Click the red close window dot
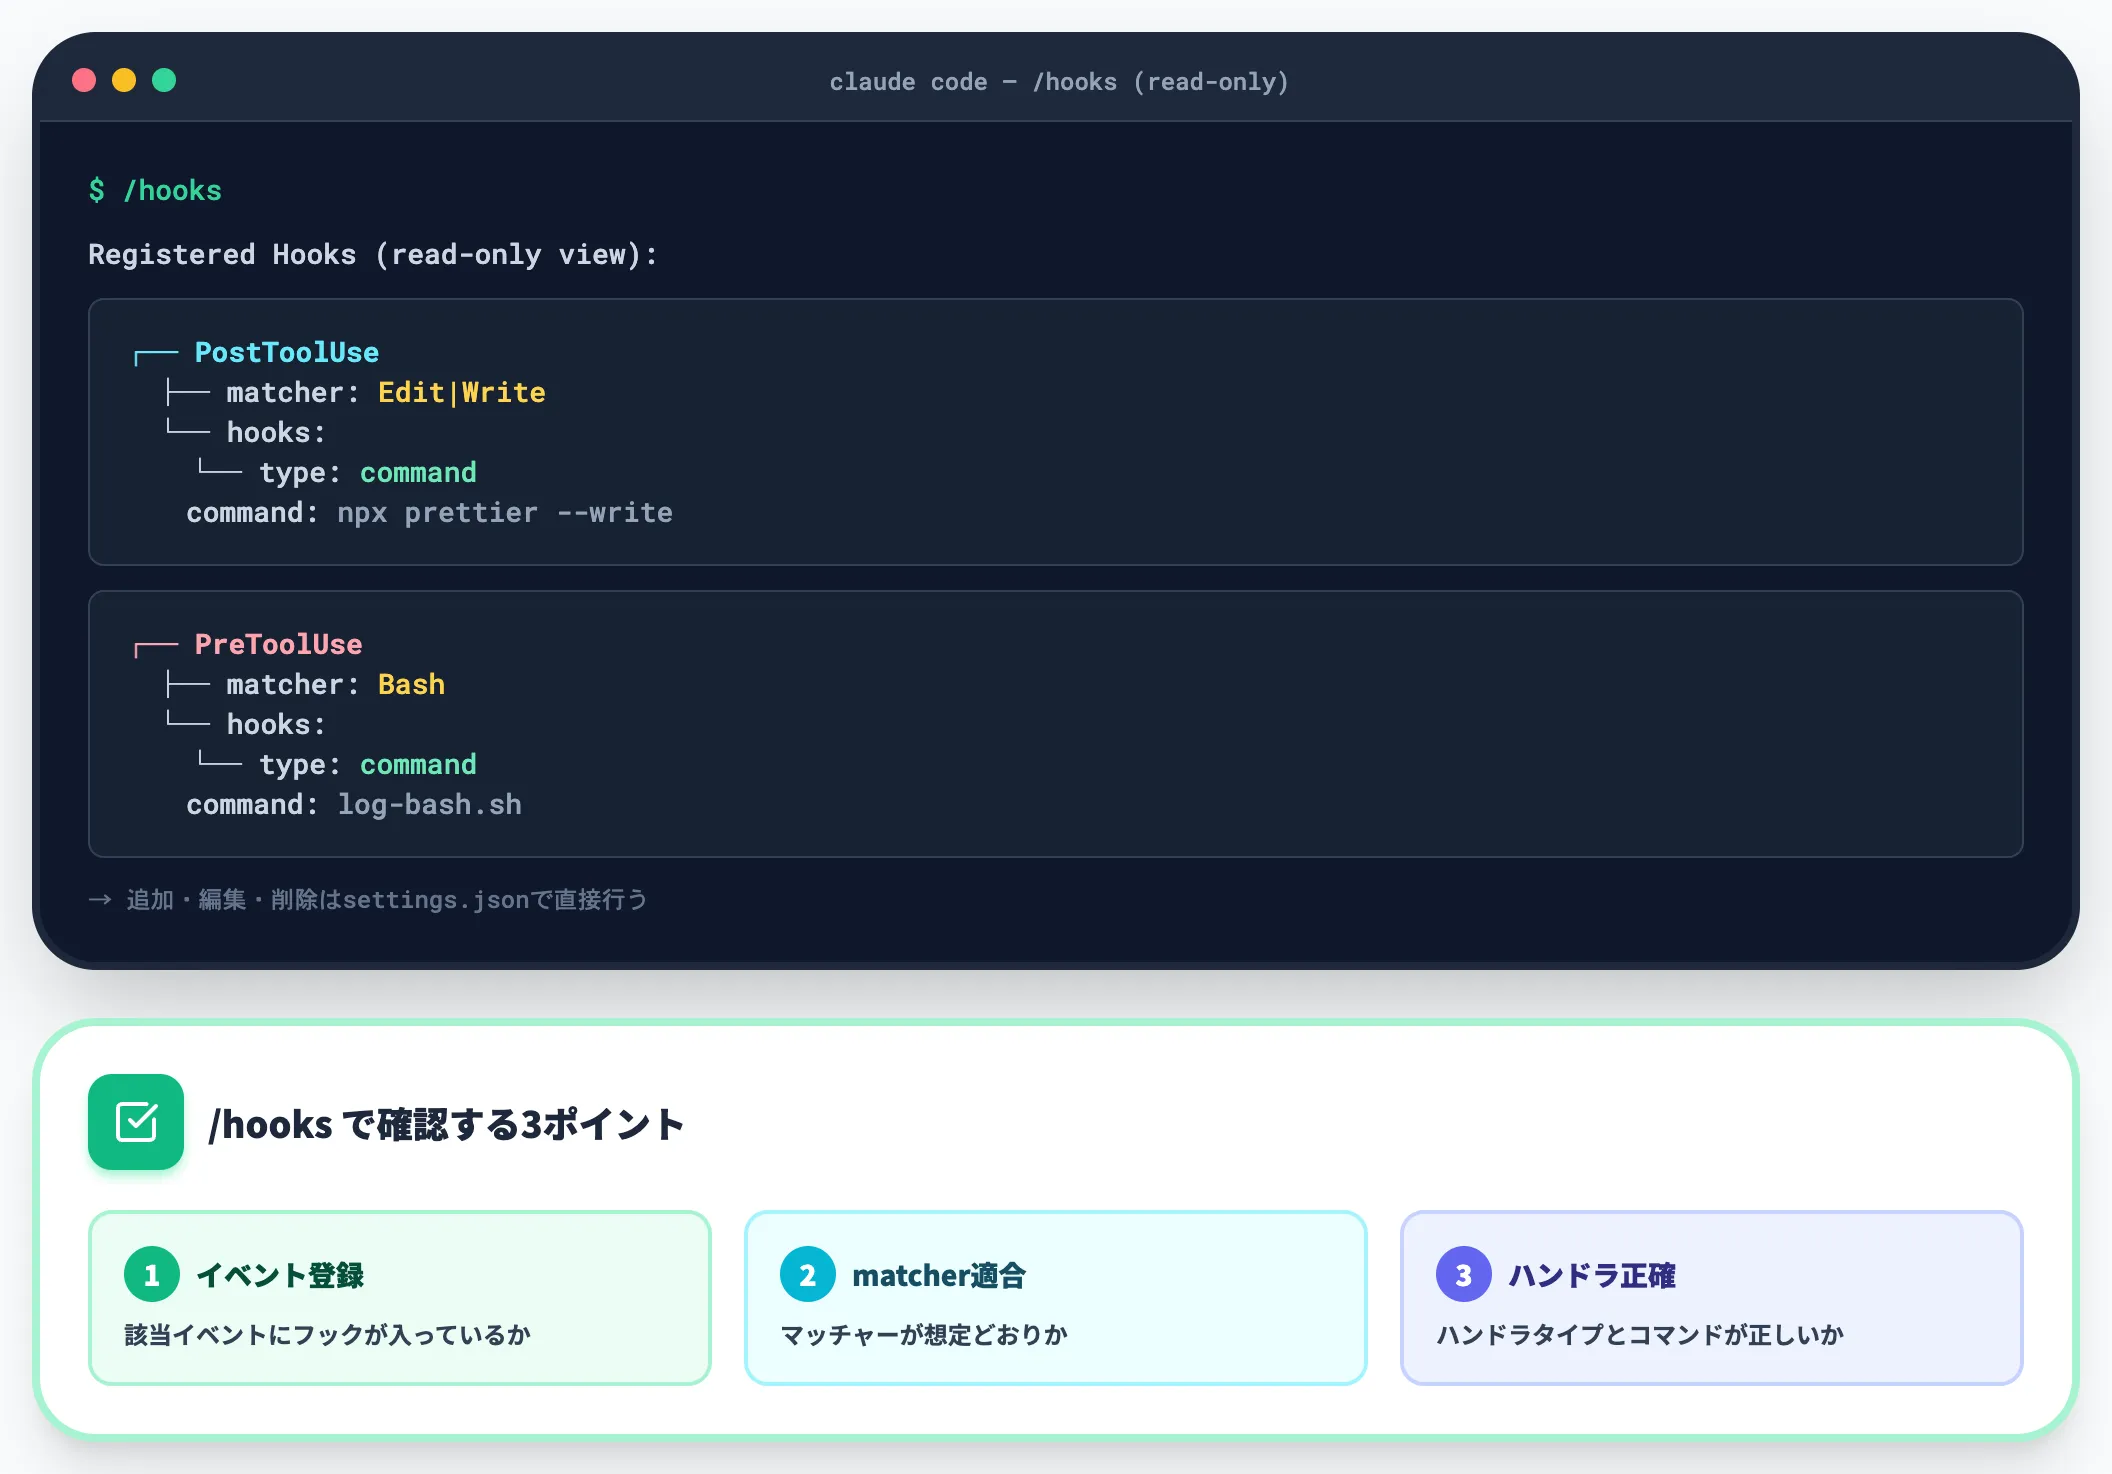2112x1474 pixels. coord(84,80)
